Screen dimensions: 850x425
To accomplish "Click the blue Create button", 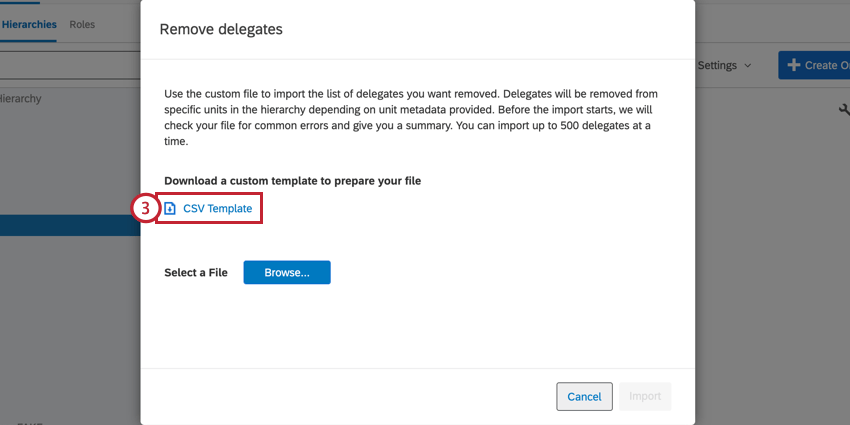I will (814, 65).
